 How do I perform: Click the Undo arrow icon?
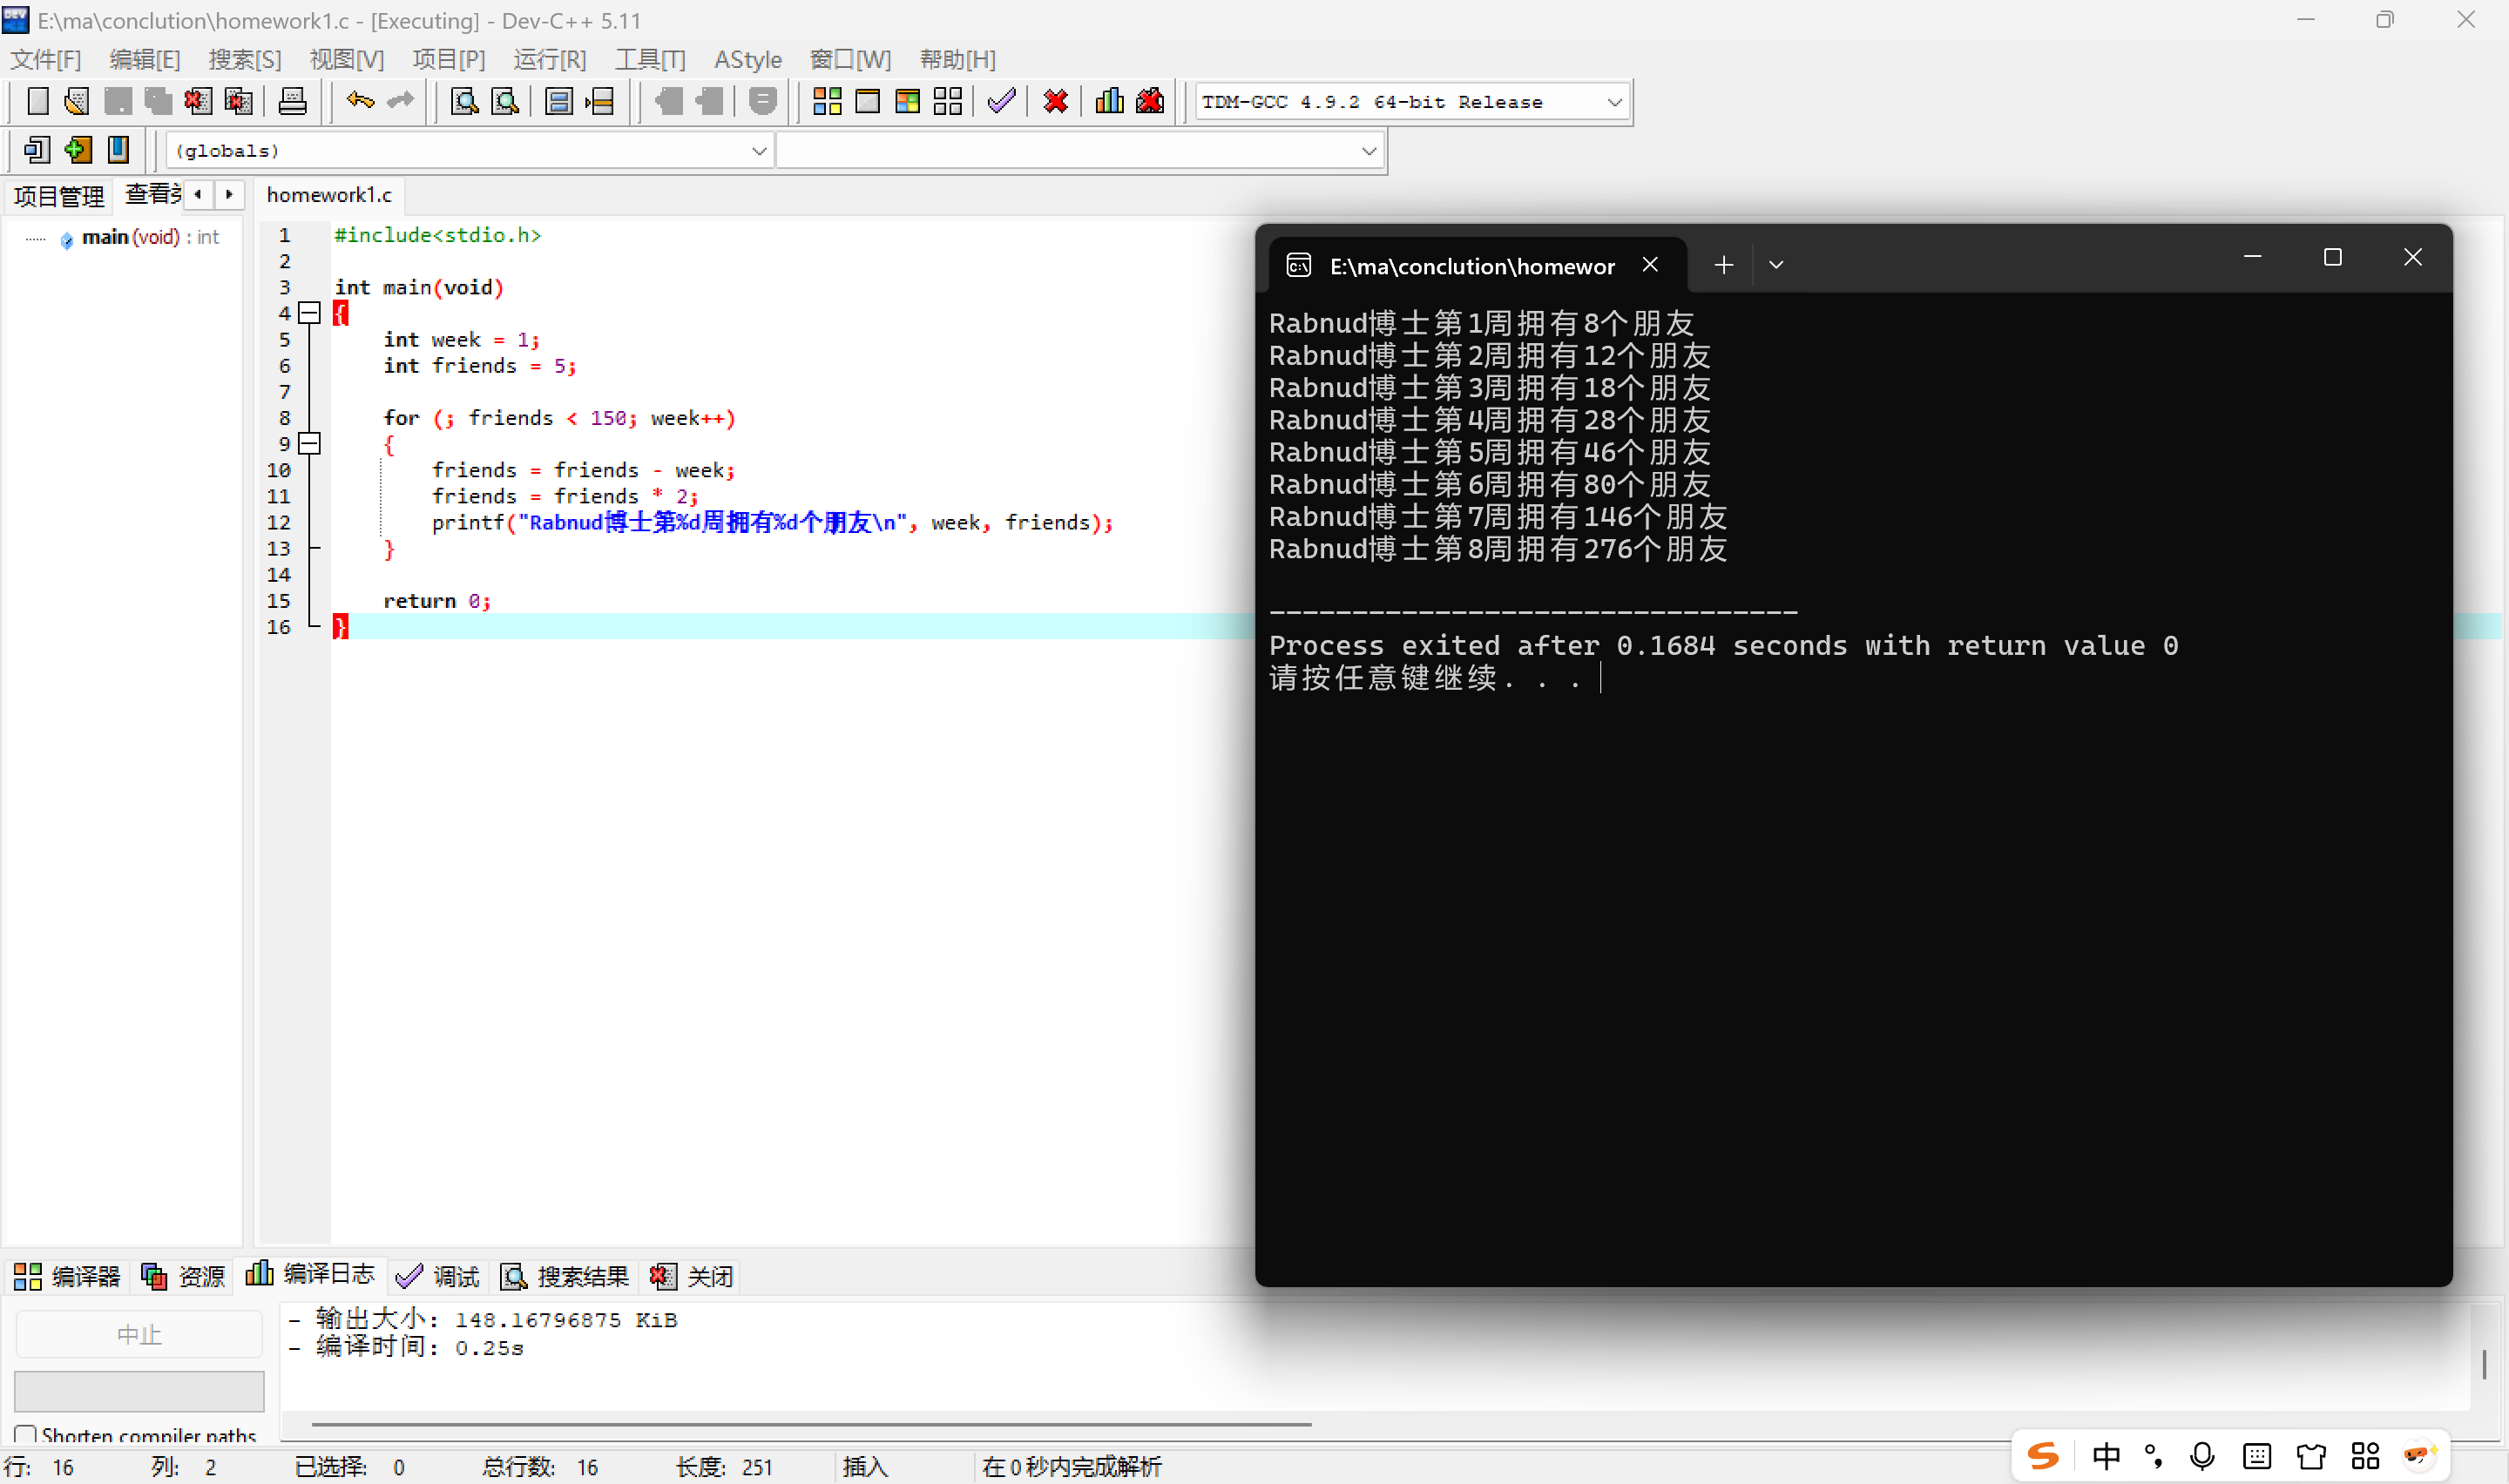click(x=360, y=101)
